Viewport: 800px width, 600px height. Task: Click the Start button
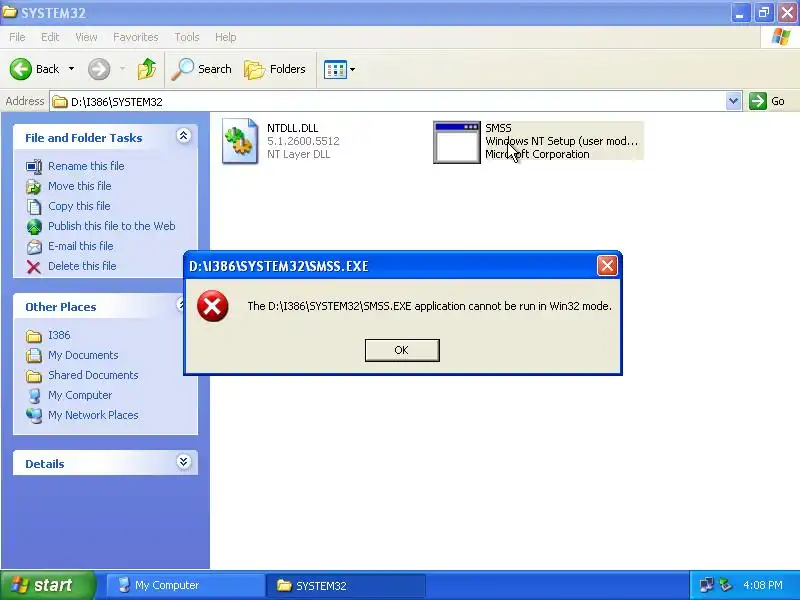tap(47, 585)
